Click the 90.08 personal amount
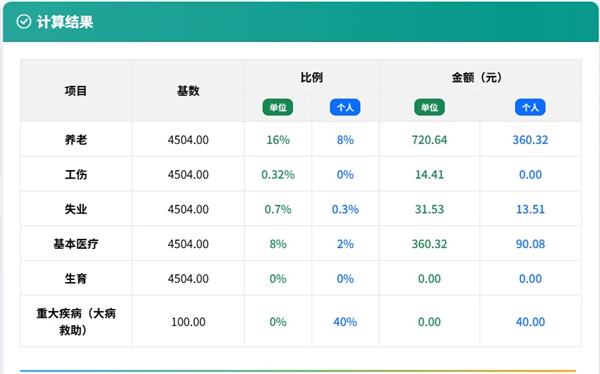Viewport: 600px width, 374px height. pyautogui.click(x=530, y=244)
